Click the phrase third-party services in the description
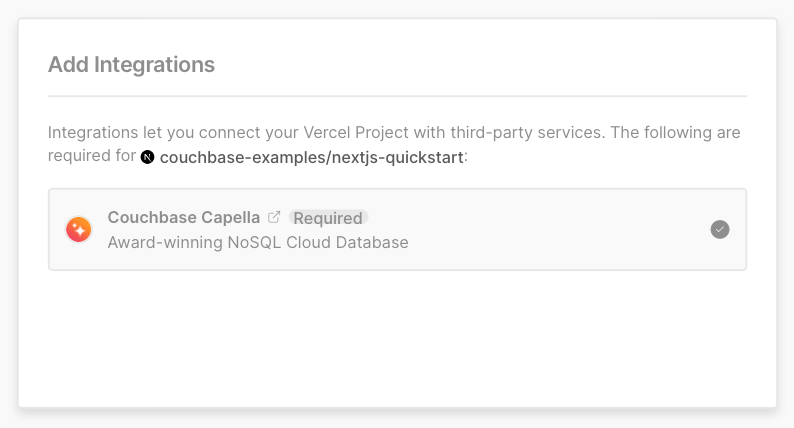The width and height of the screenshot is (794, 428). (x=526, y=133)
